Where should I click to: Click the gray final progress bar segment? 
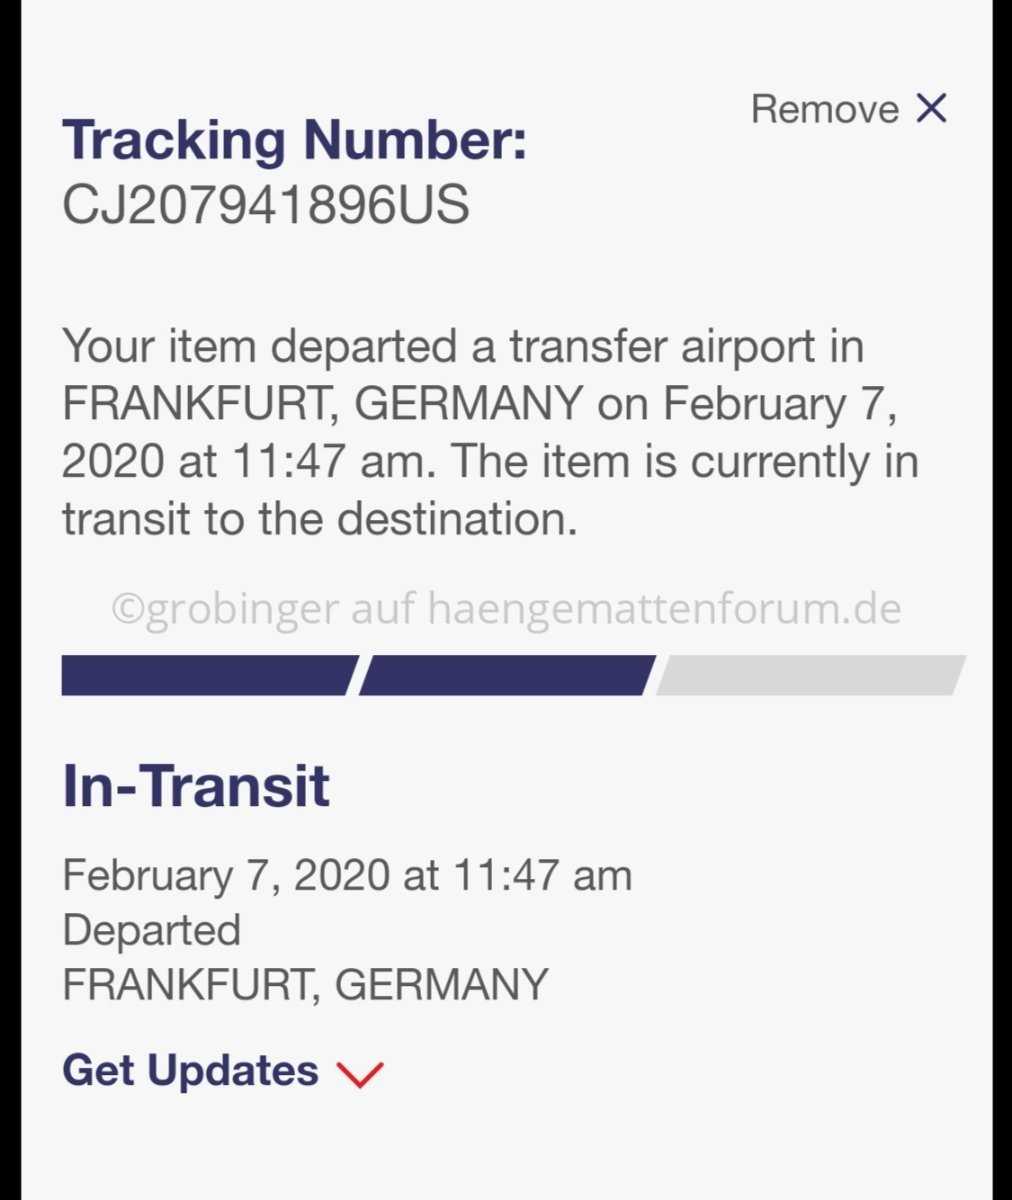tap(808, 675)
